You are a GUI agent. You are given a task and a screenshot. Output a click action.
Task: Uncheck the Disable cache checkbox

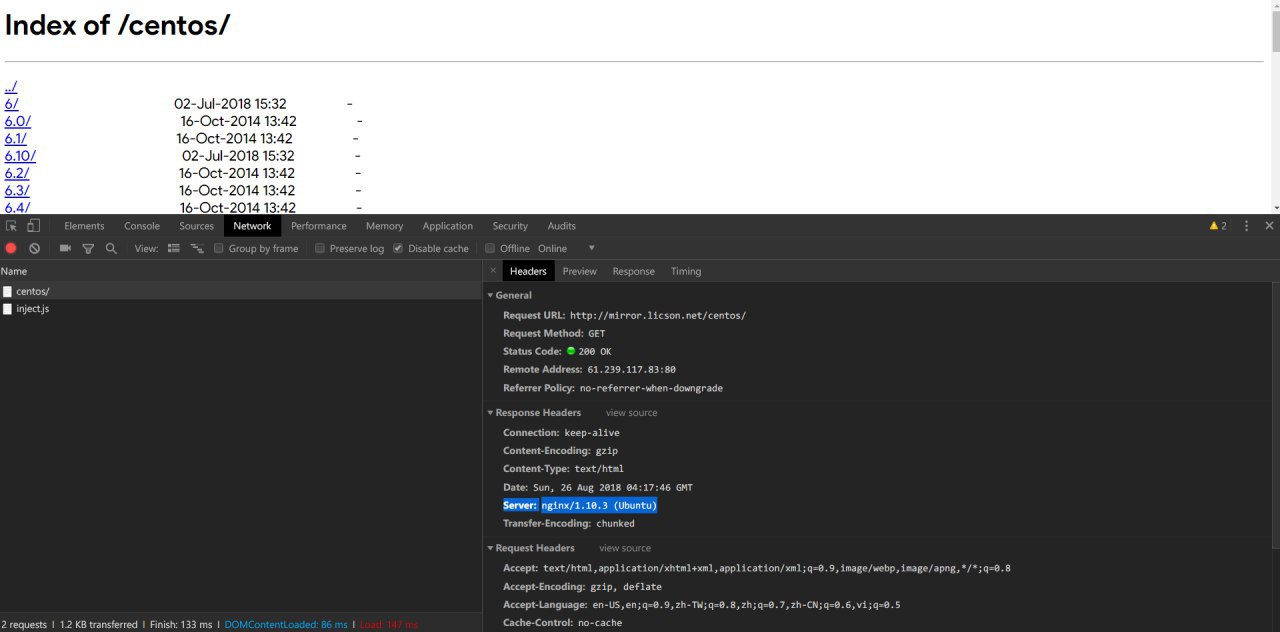[x=398, y=248]
